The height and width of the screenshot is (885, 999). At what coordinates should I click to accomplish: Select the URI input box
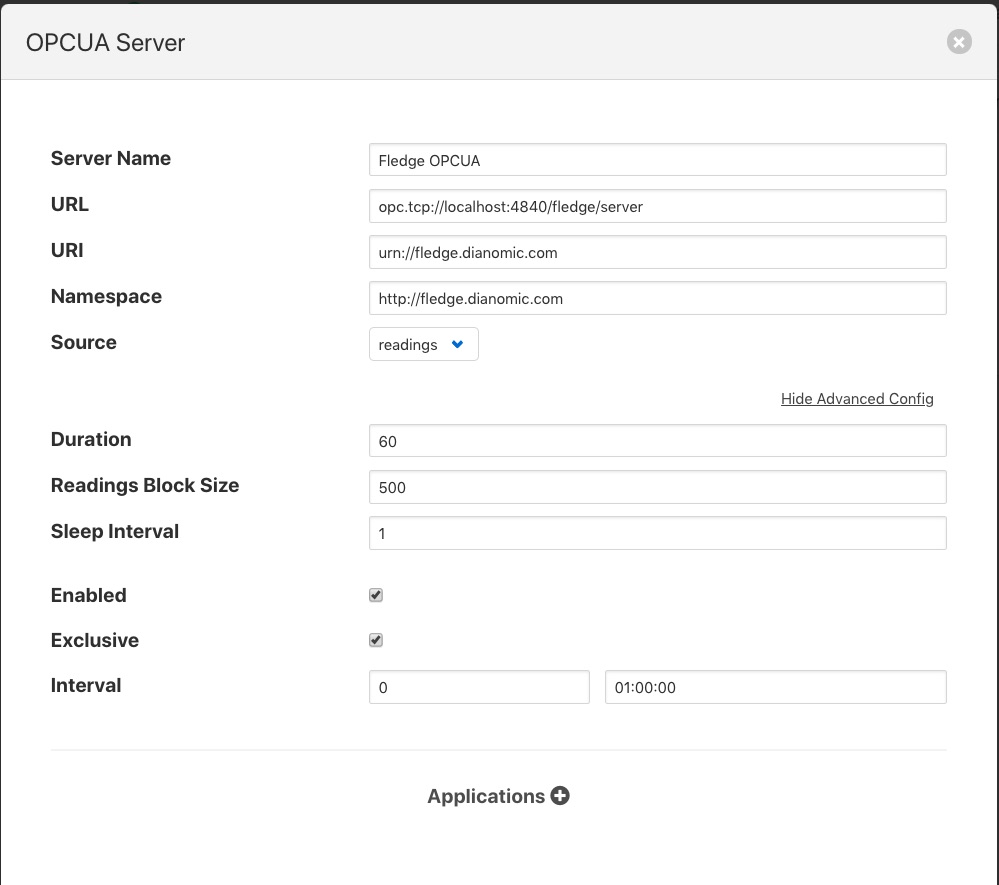pyautogui.click(x=657, y=252)
